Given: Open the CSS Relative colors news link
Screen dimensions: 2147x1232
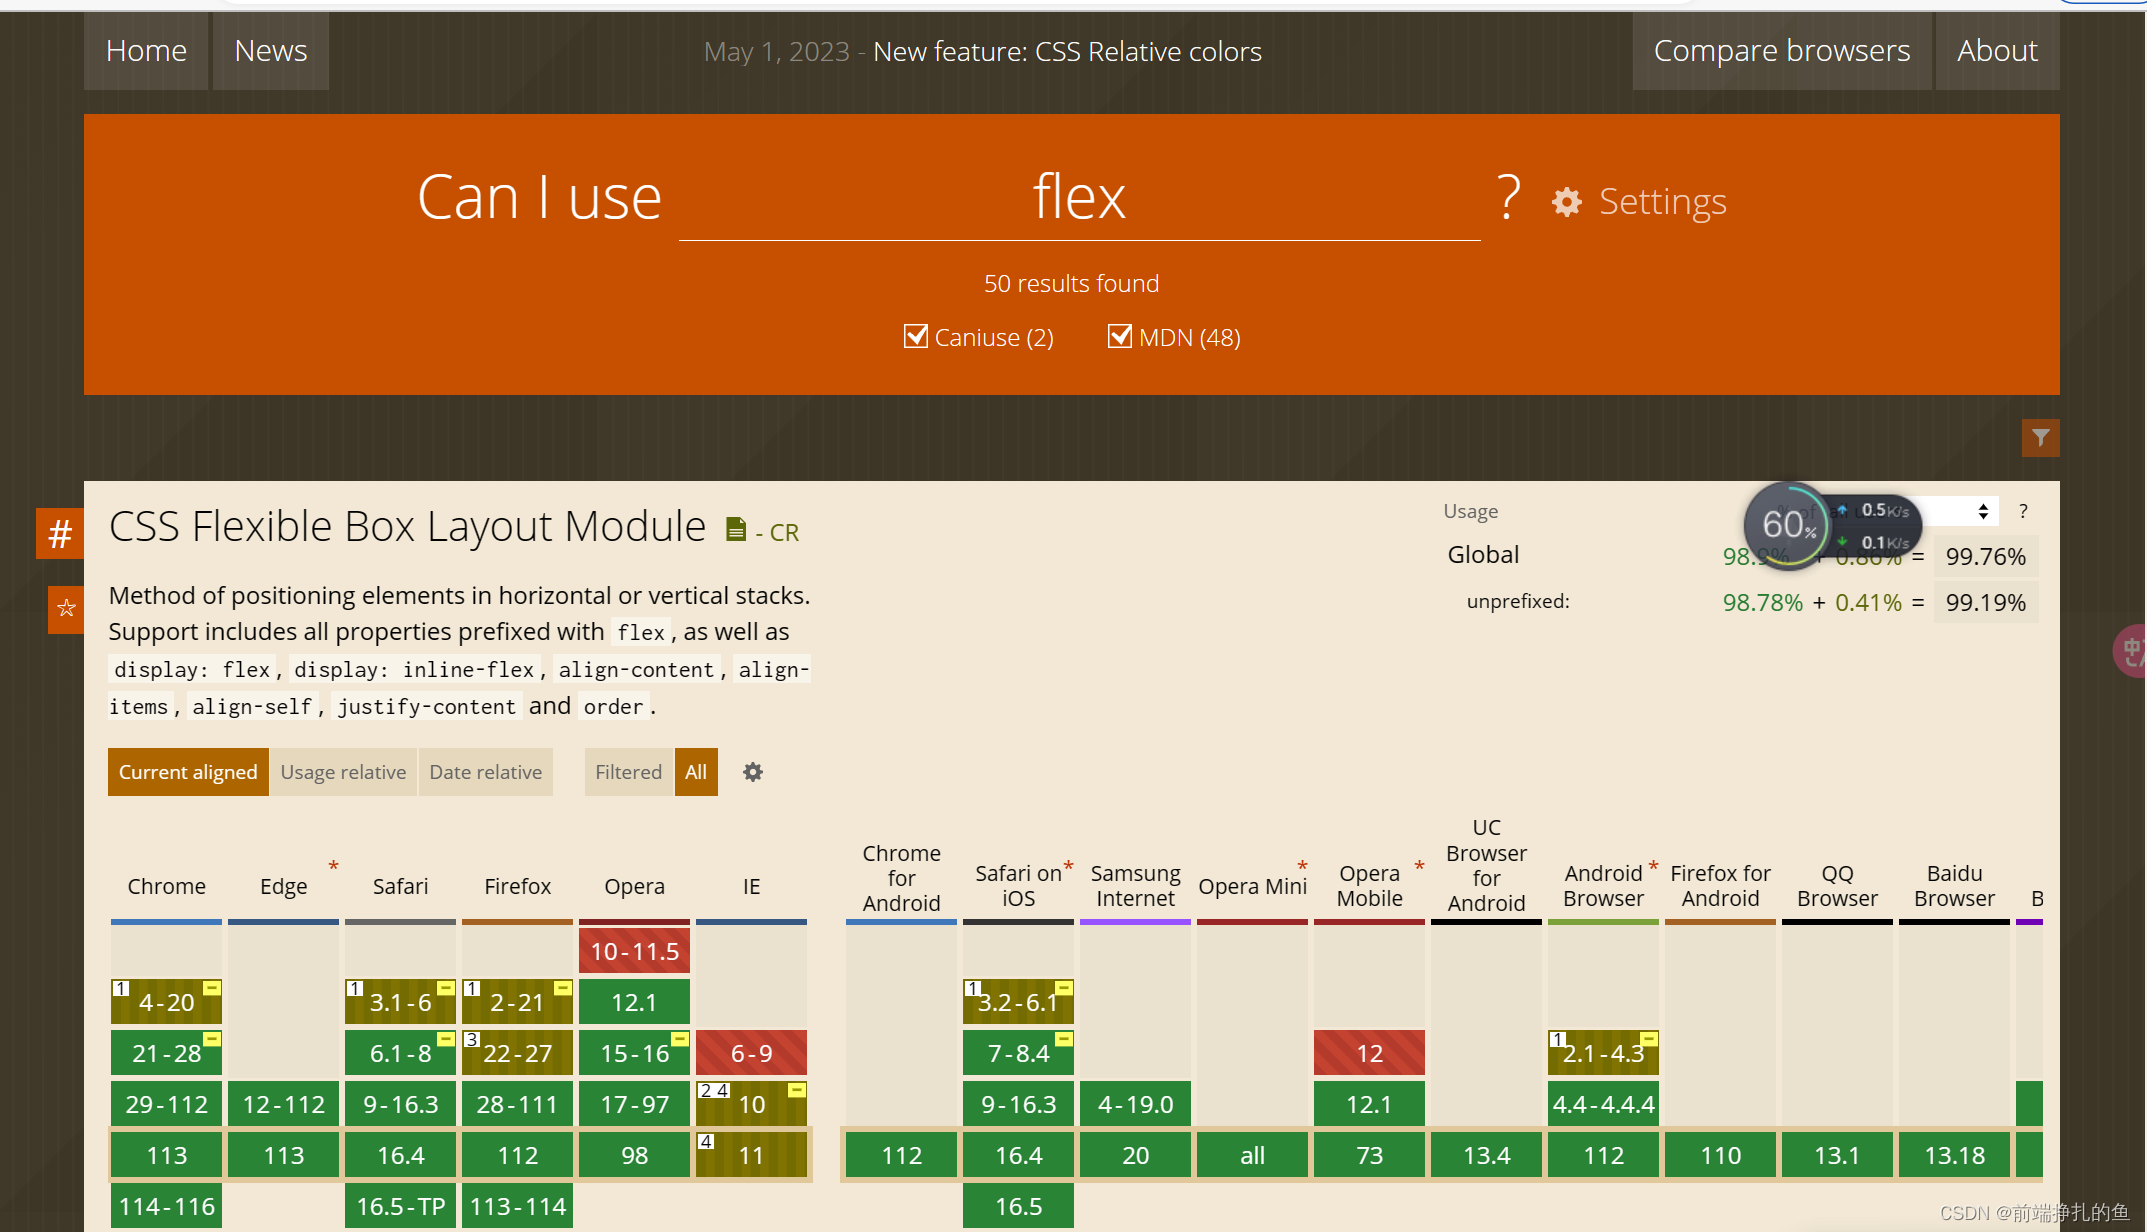Looking at the screenshot, I should (1067, 52).
